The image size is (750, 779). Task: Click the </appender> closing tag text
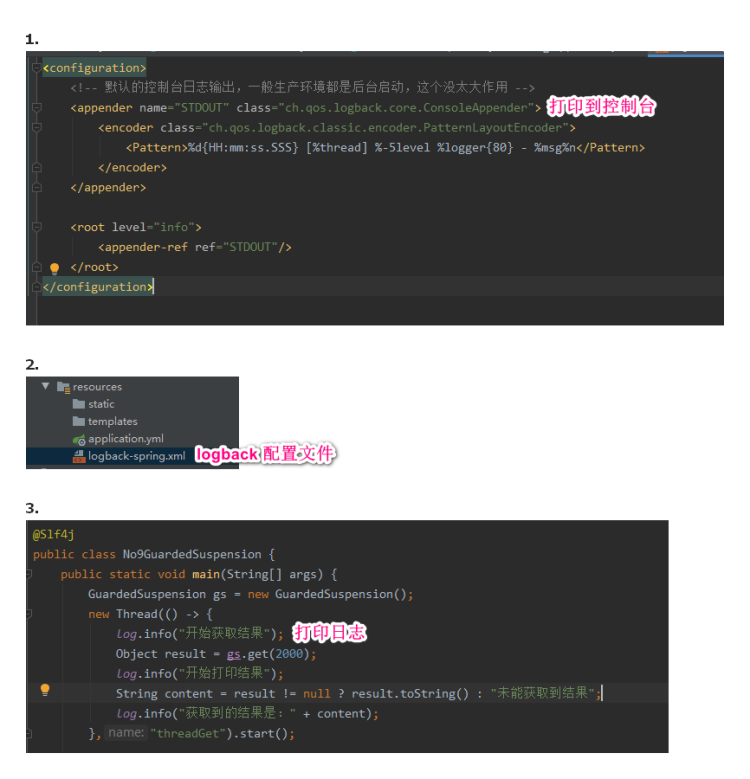[108, 187]
